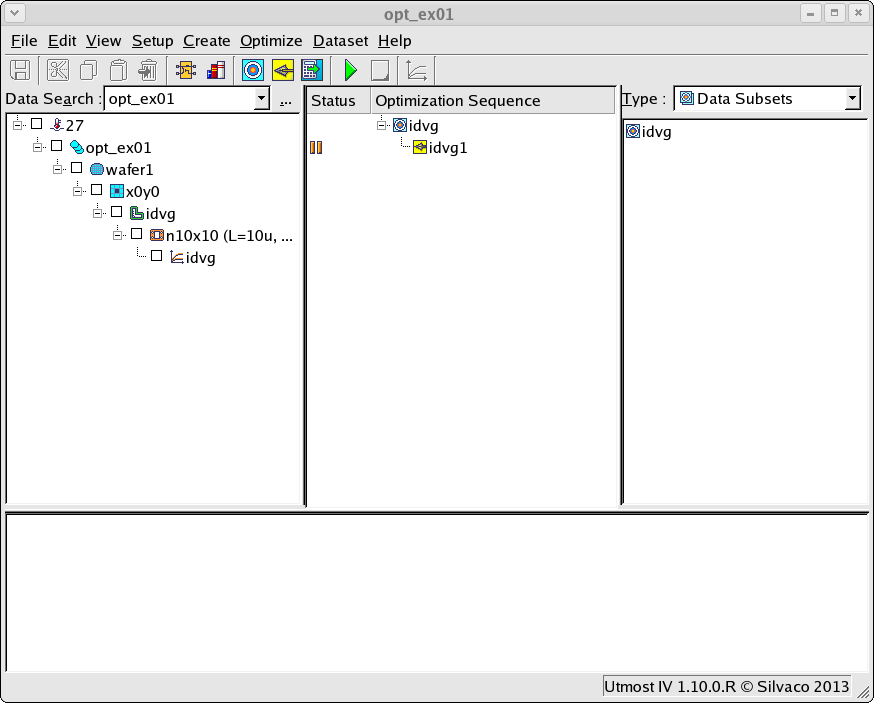This screenshot has width=874, height=703.
Task: Click inside the Data Search field
Action: click(179, 99)
